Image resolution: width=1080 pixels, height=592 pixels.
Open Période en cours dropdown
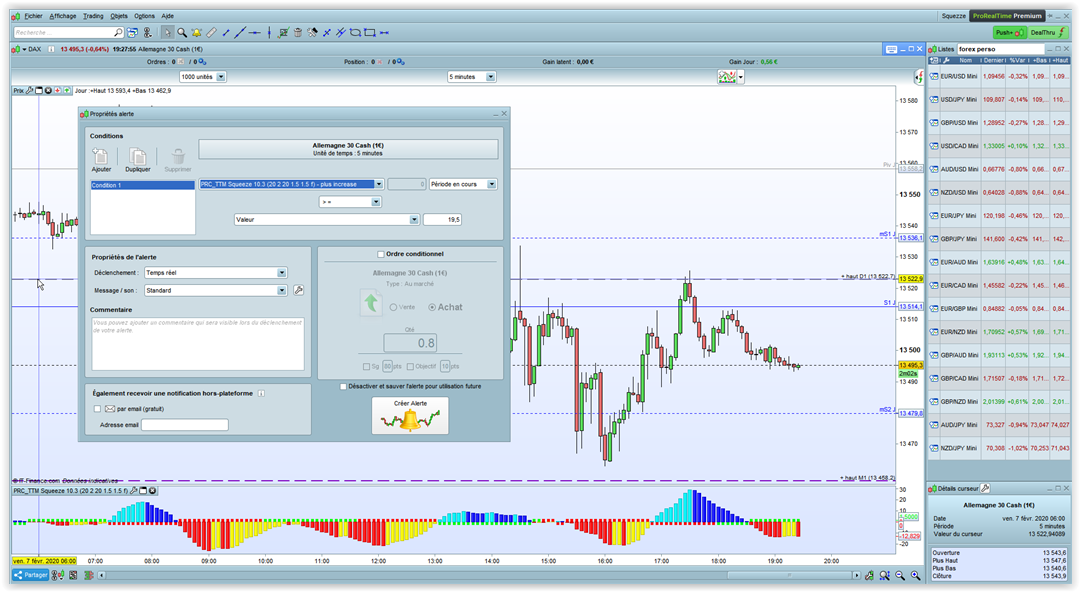[462, 184]
